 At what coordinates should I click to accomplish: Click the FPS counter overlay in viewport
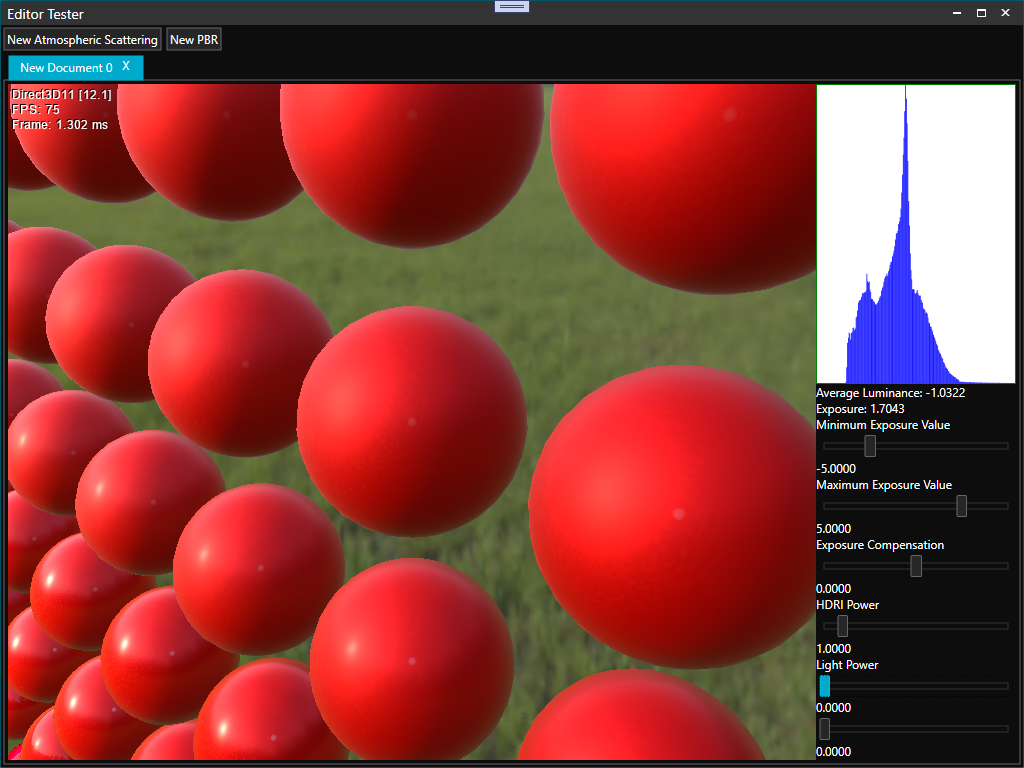pyautogui.click(x=36, y=109)
